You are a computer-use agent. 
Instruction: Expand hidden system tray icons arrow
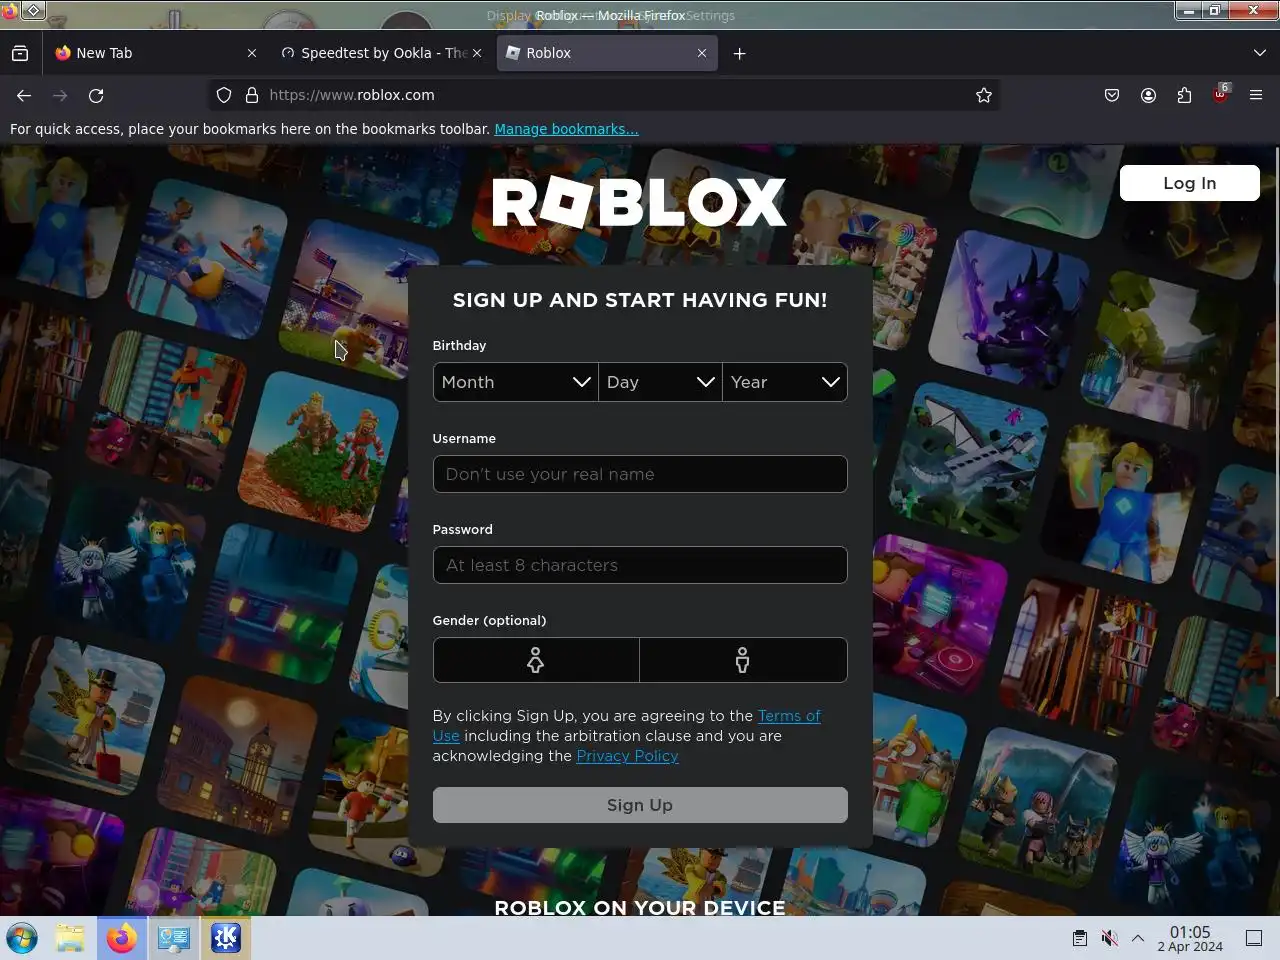point(1138,938)
